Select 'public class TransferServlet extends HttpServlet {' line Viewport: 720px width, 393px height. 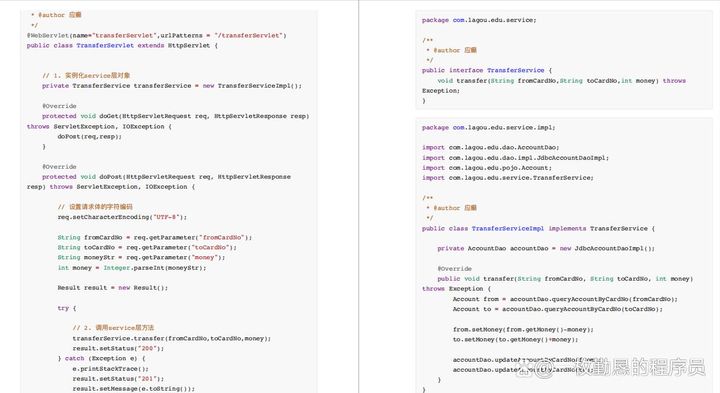[122, 45]
